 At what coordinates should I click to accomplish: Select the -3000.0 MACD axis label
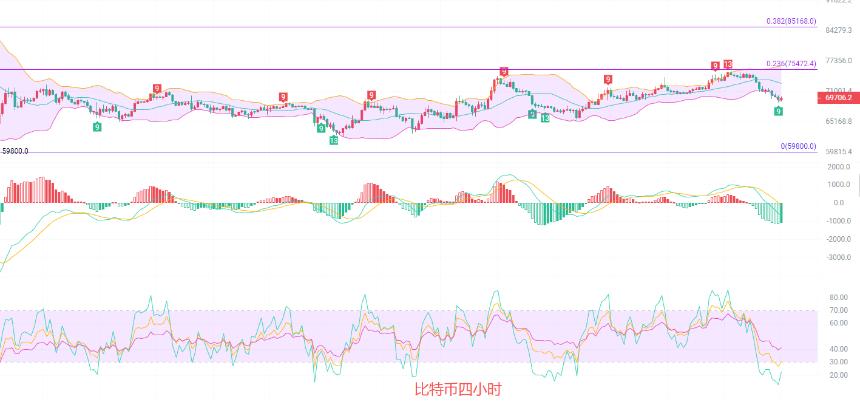point(839,257)
